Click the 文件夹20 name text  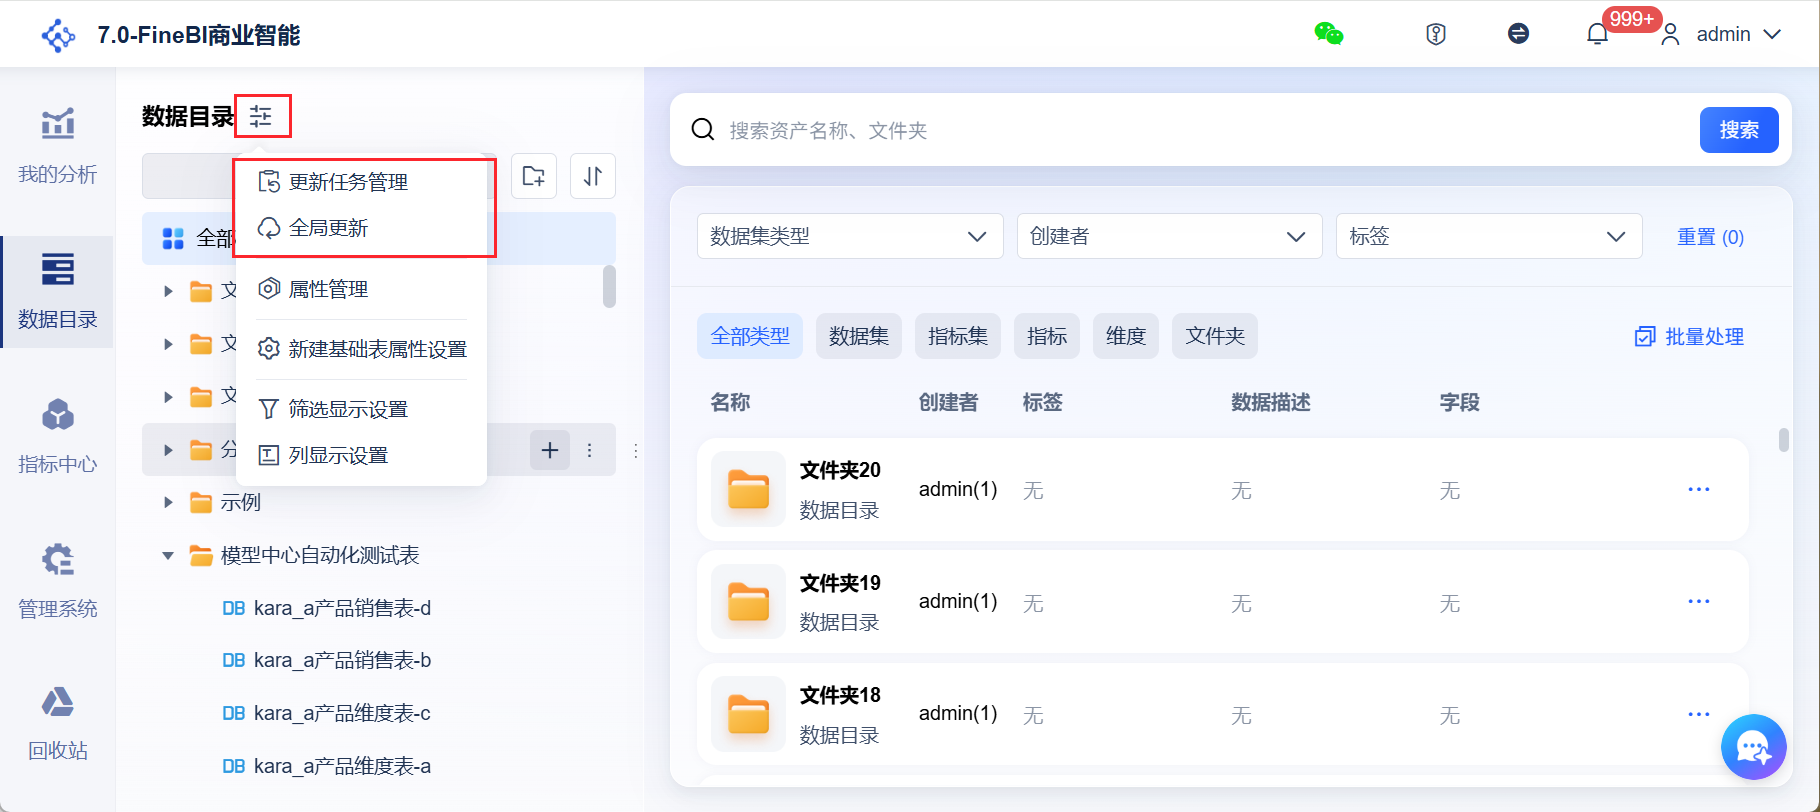pyautogui.click(x=840, y=470)
